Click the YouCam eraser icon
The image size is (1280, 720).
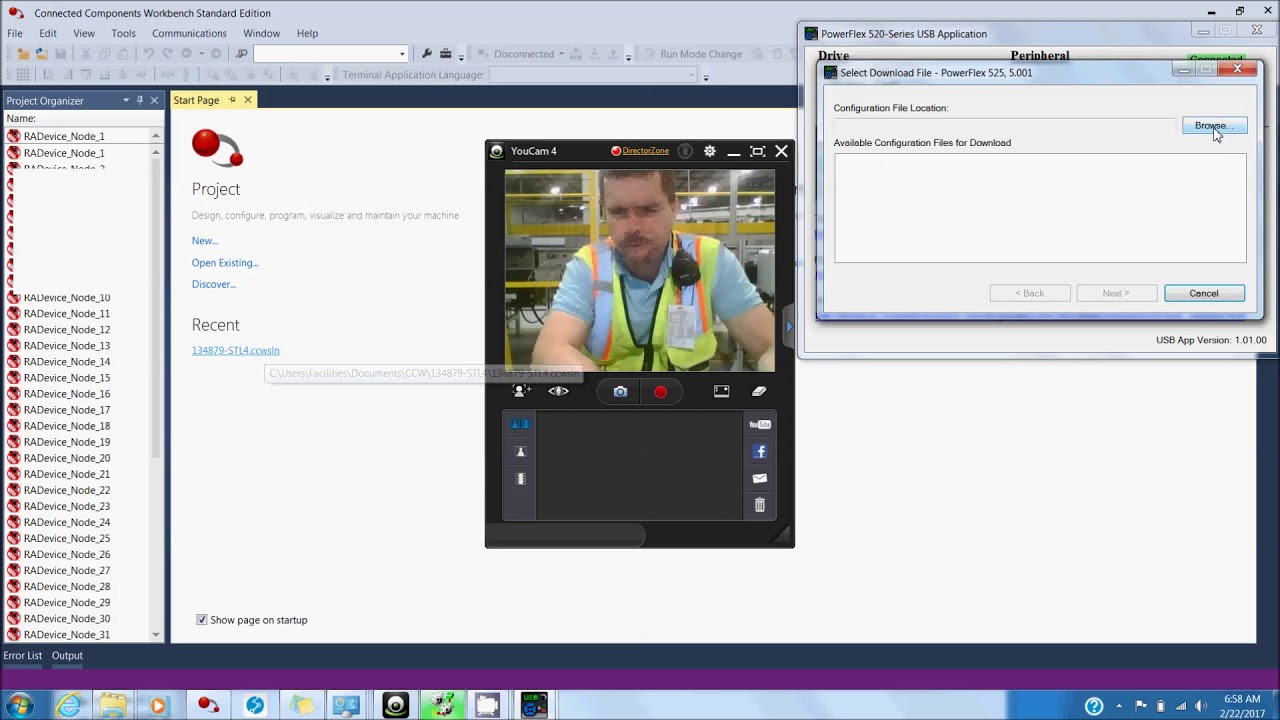point(759,391)
